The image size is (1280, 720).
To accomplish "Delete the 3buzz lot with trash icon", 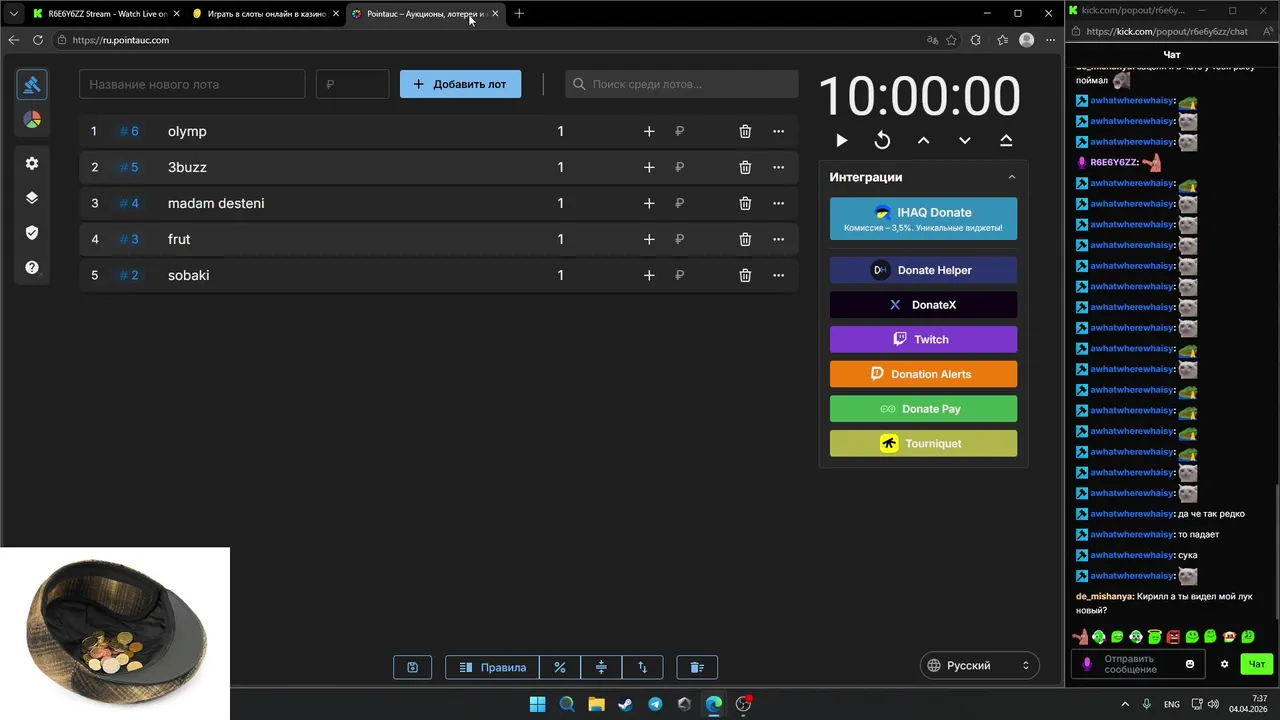I will 745,167.
